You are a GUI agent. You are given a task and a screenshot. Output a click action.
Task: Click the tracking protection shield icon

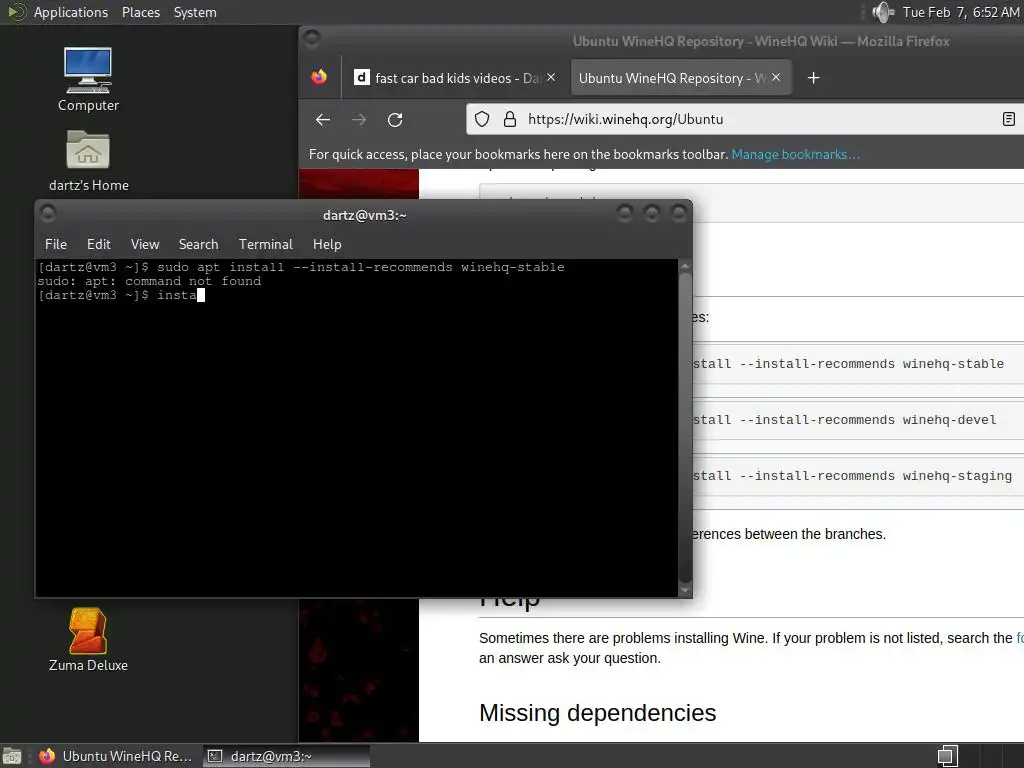[482, 119]
